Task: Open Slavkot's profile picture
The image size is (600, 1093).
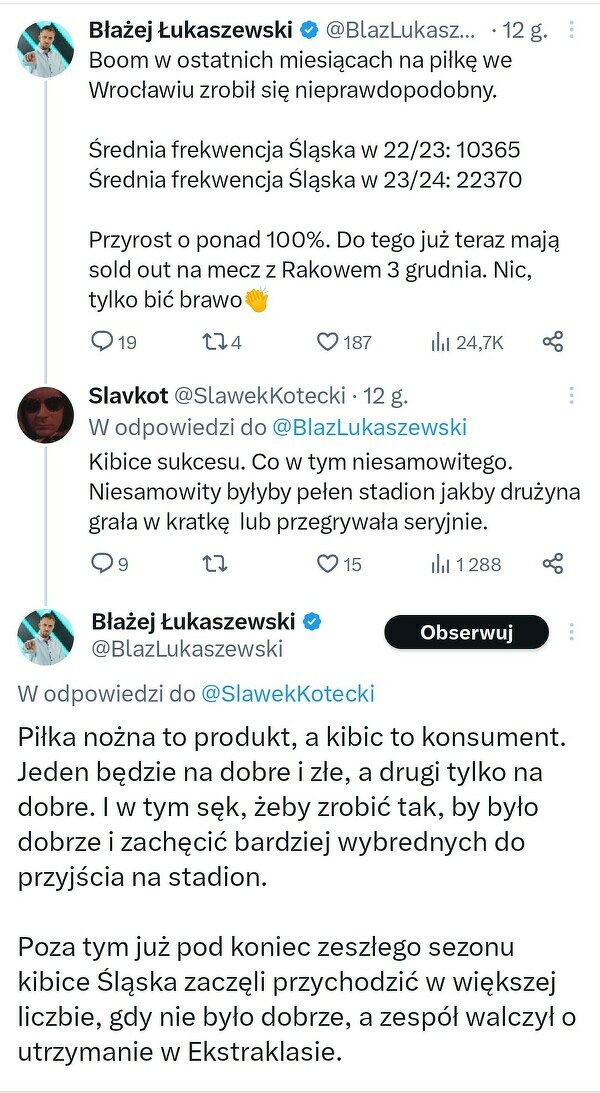Action: (46, 412)
